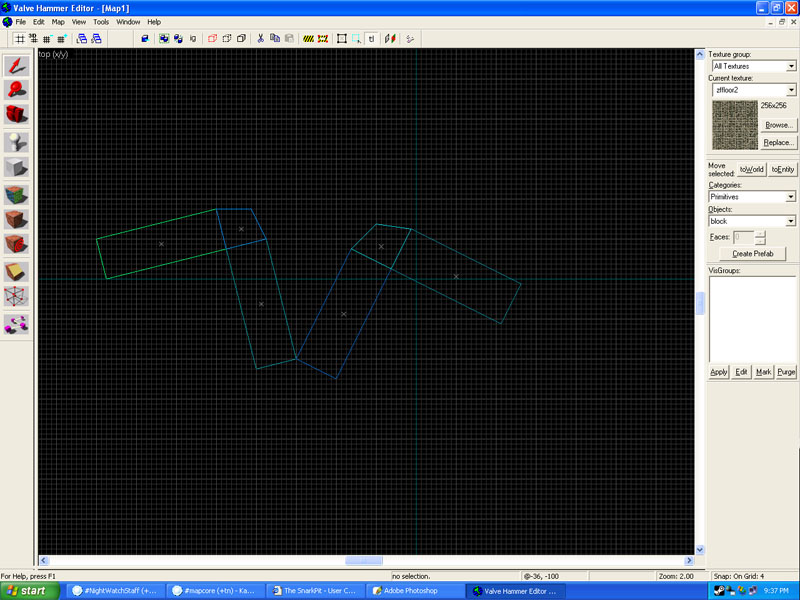The image size is (800, 600).
Task: Select the red arrow Selection tool
Action: coord(16,65)
